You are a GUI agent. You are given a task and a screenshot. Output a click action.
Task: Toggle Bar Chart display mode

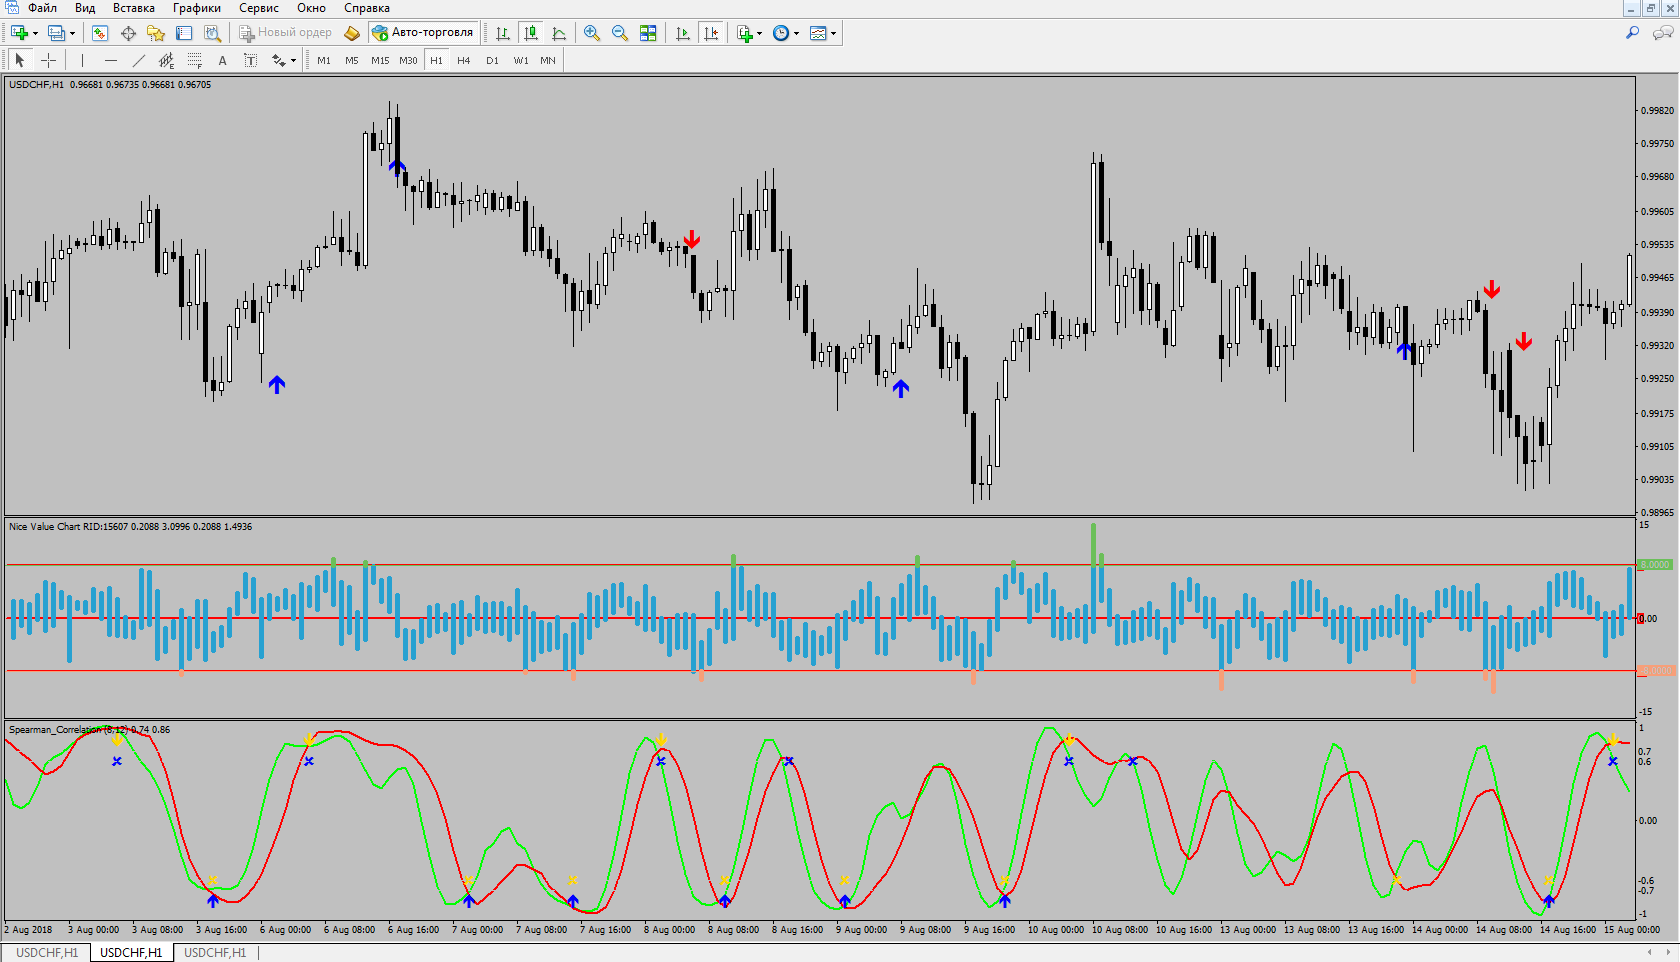click(503, 33)
